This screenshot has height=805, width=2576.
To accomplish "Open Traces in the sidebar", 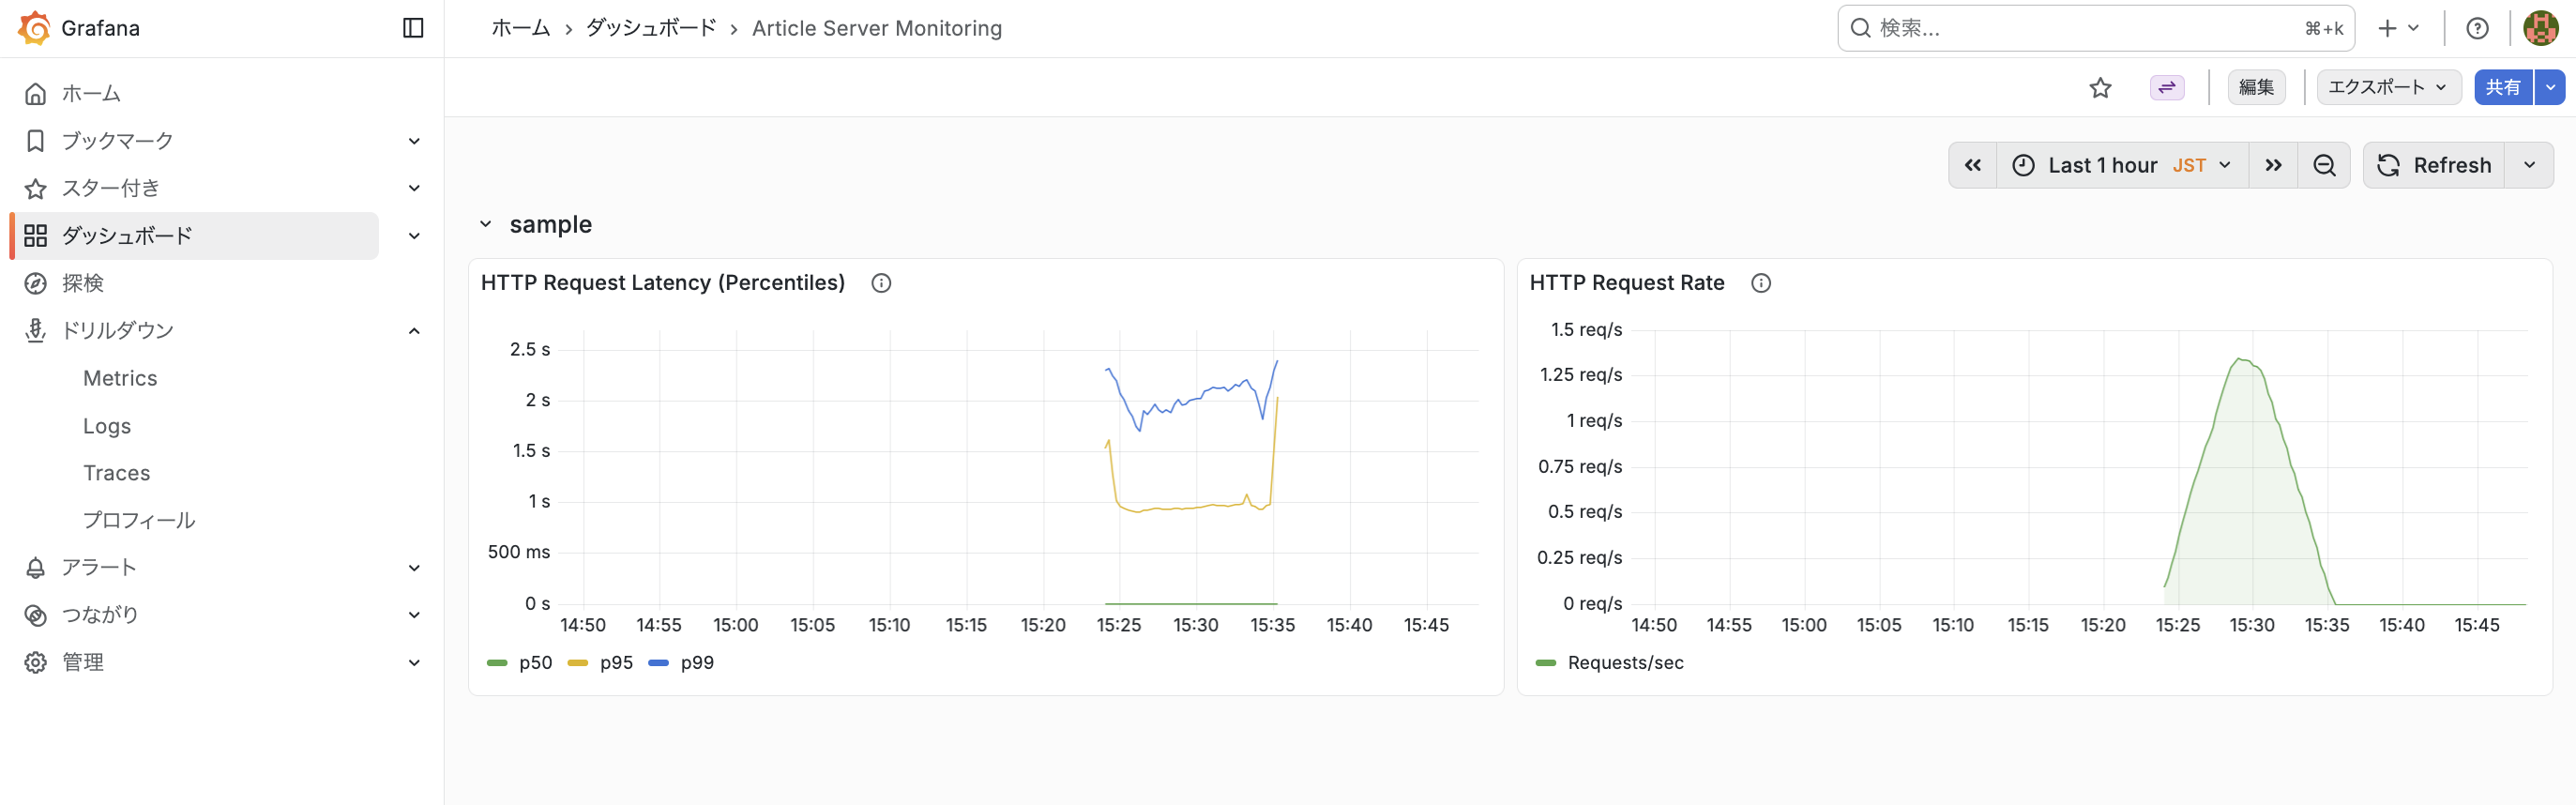I will pos(117,473).
